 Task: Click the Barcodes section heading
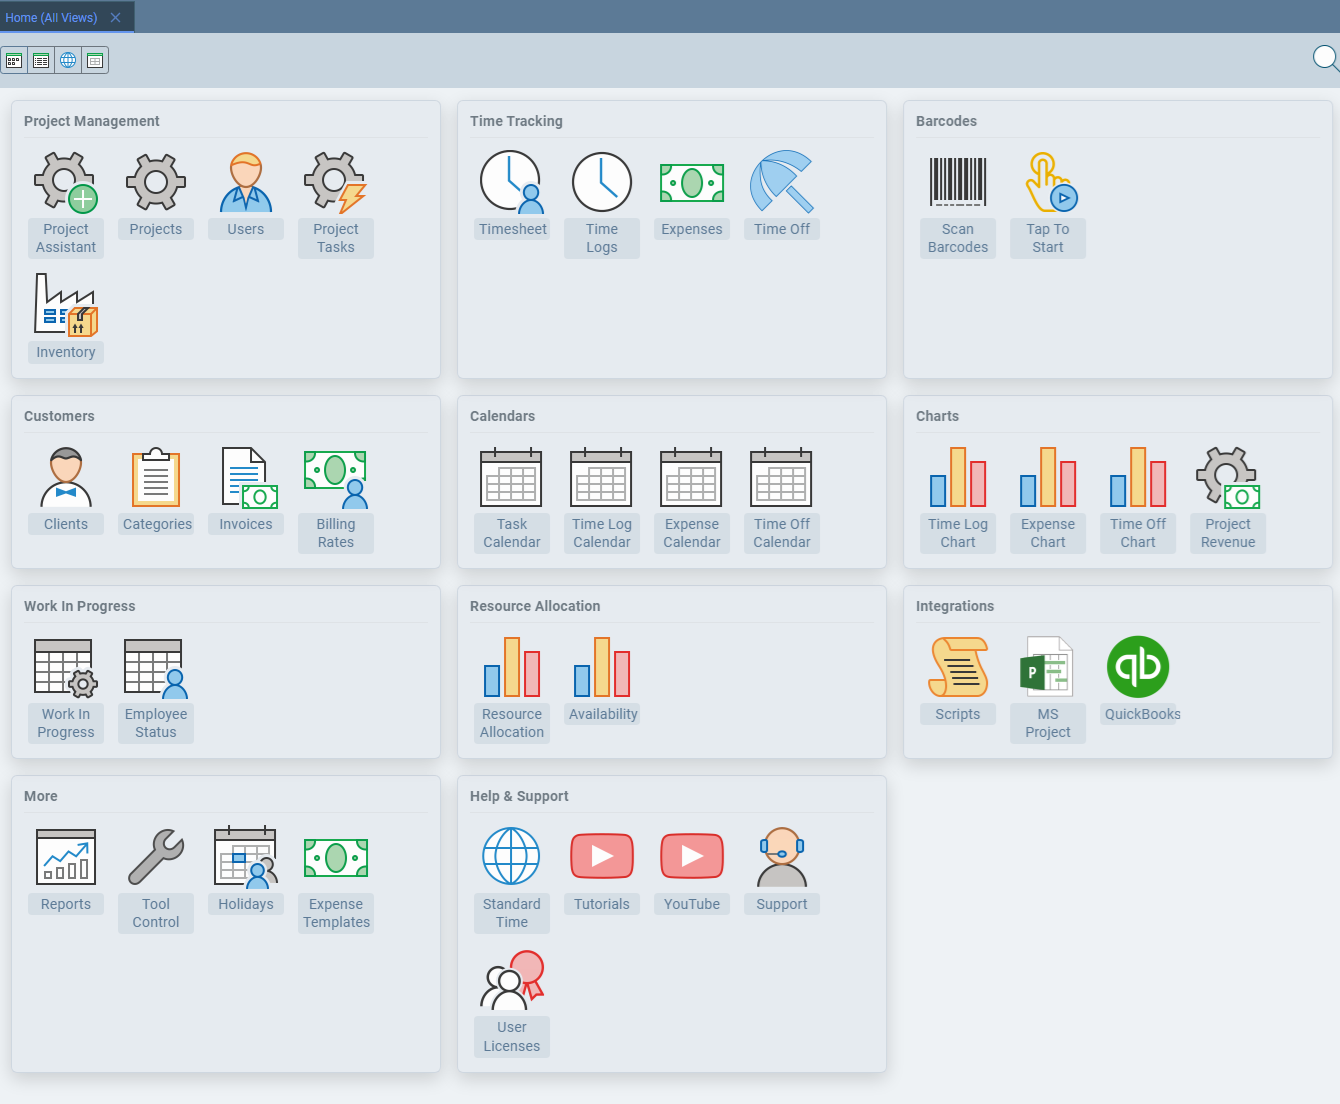(x=946, y=121)
